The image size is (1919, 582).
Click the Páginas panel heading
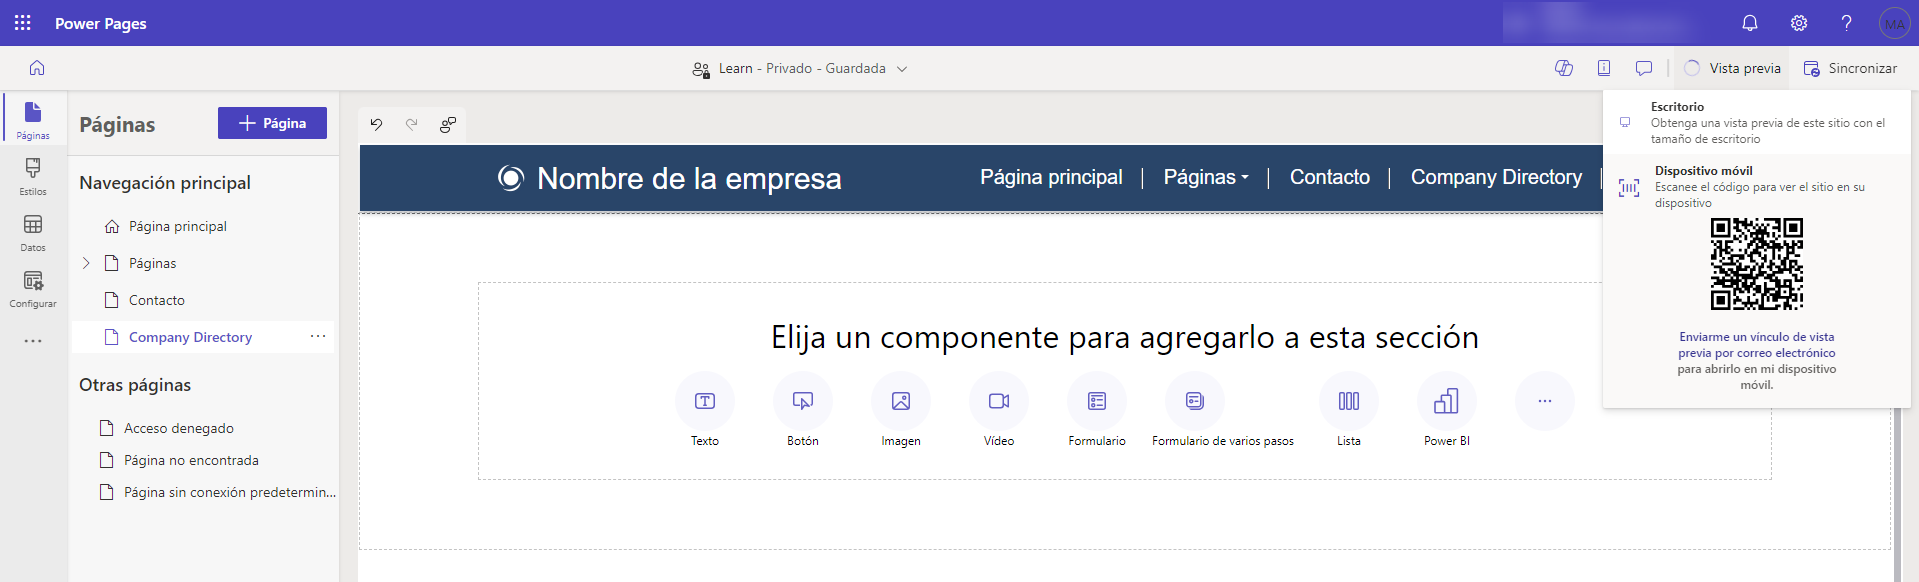[117, 124]
